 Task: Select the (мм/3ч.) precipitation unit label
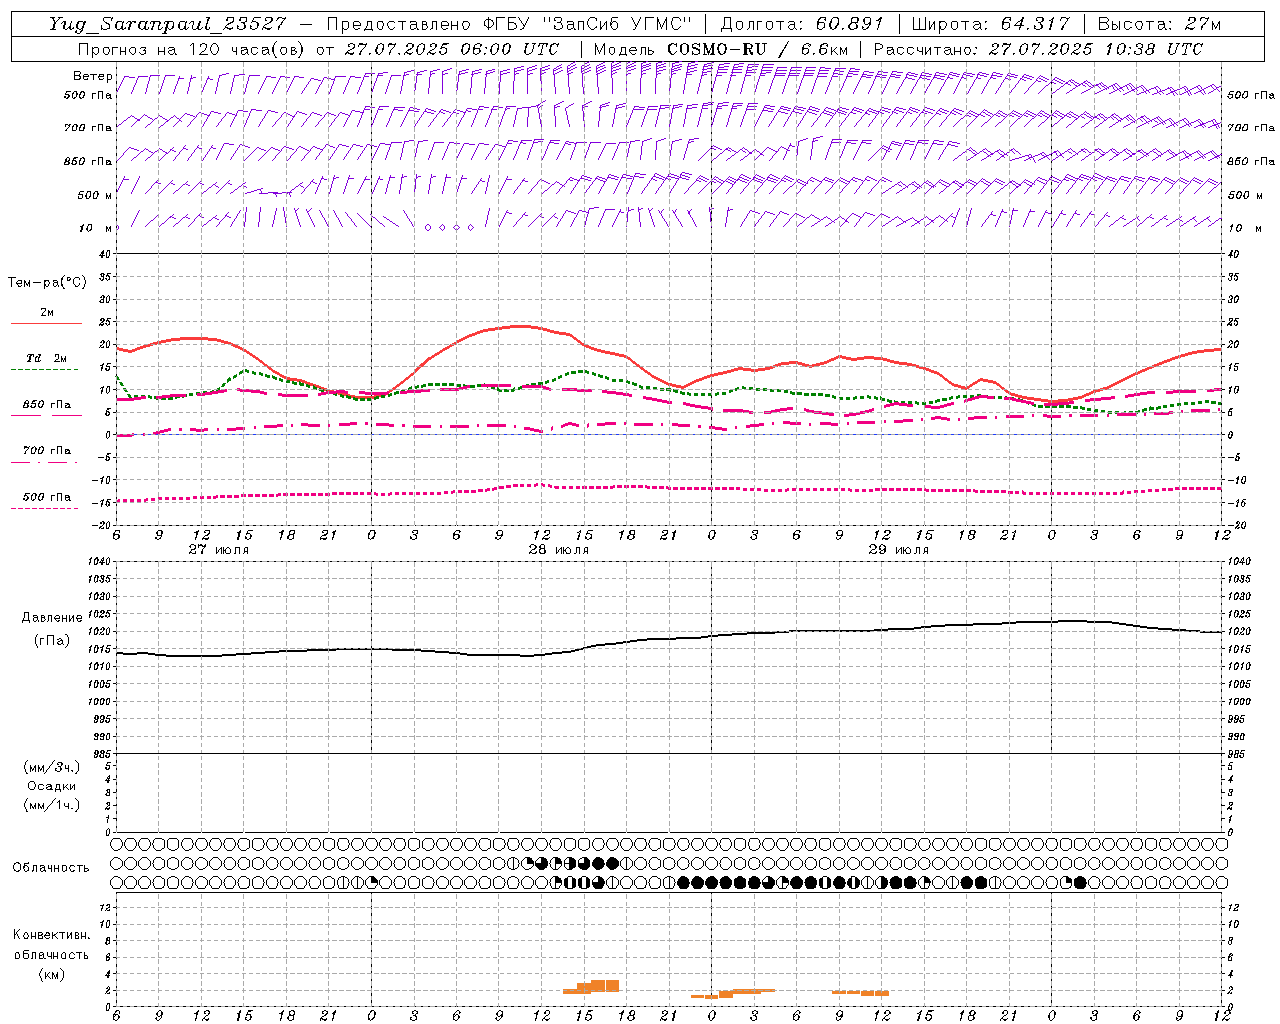coord(52,767)
